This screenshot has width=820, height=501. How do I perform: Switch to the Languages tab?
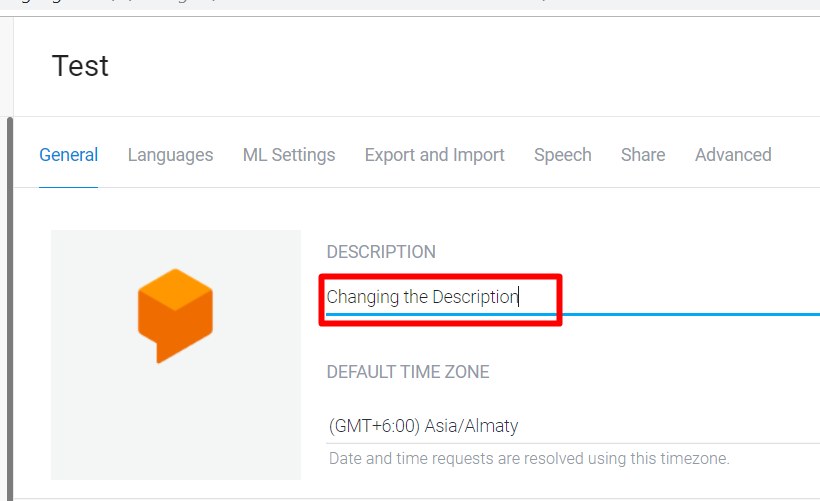point(170,155)
